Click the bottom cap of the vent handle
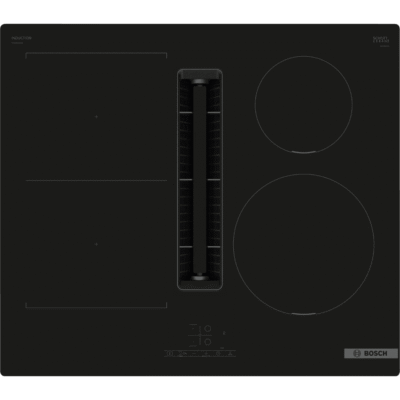Image resolution: width=400 pixels, height=400 pixels. tap(200, 276)
